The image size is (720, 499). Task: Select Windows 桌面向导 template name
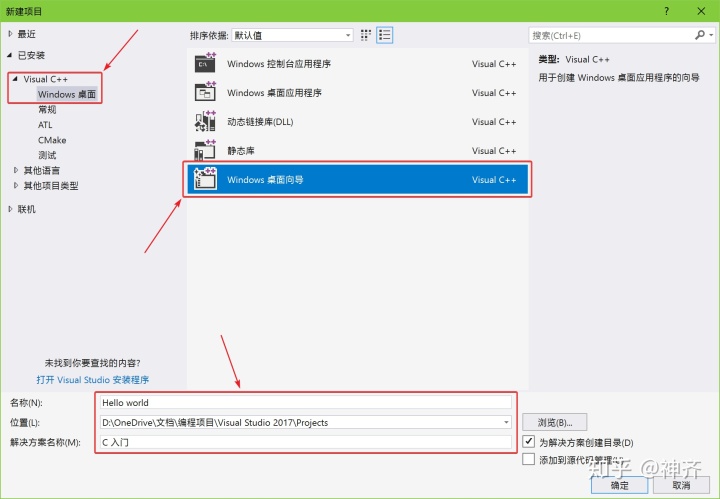265,179
